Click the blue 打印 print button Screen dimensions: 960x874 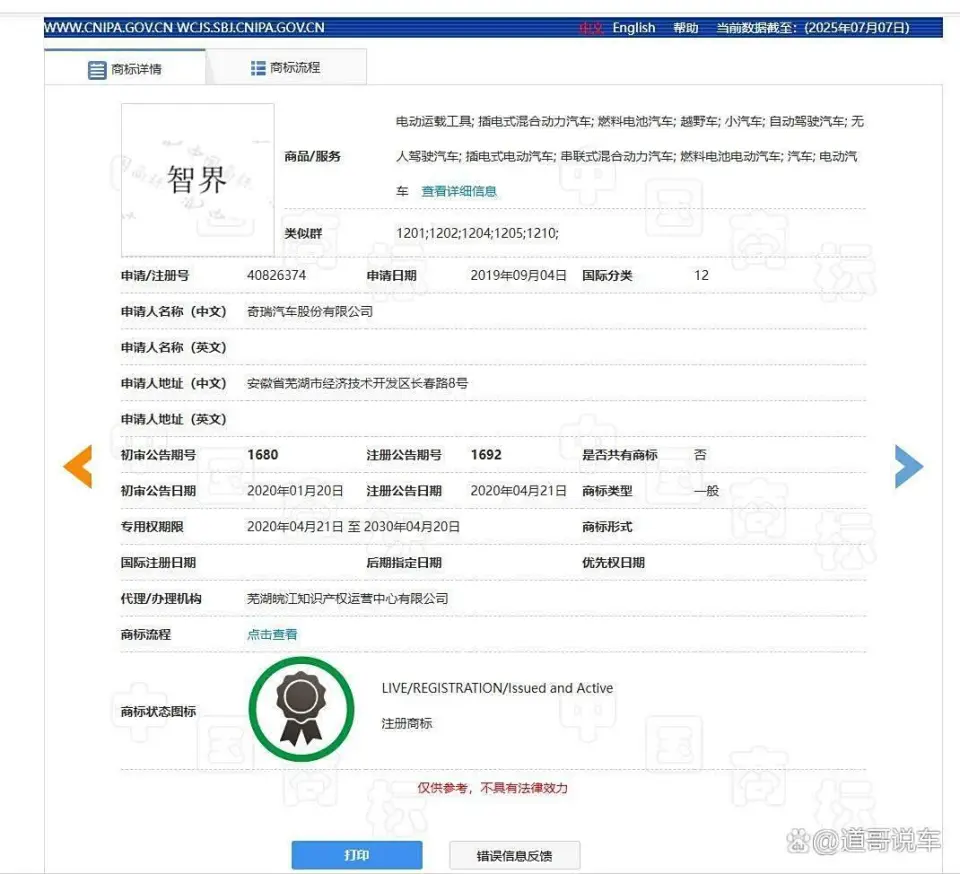(x=357, y=855)
